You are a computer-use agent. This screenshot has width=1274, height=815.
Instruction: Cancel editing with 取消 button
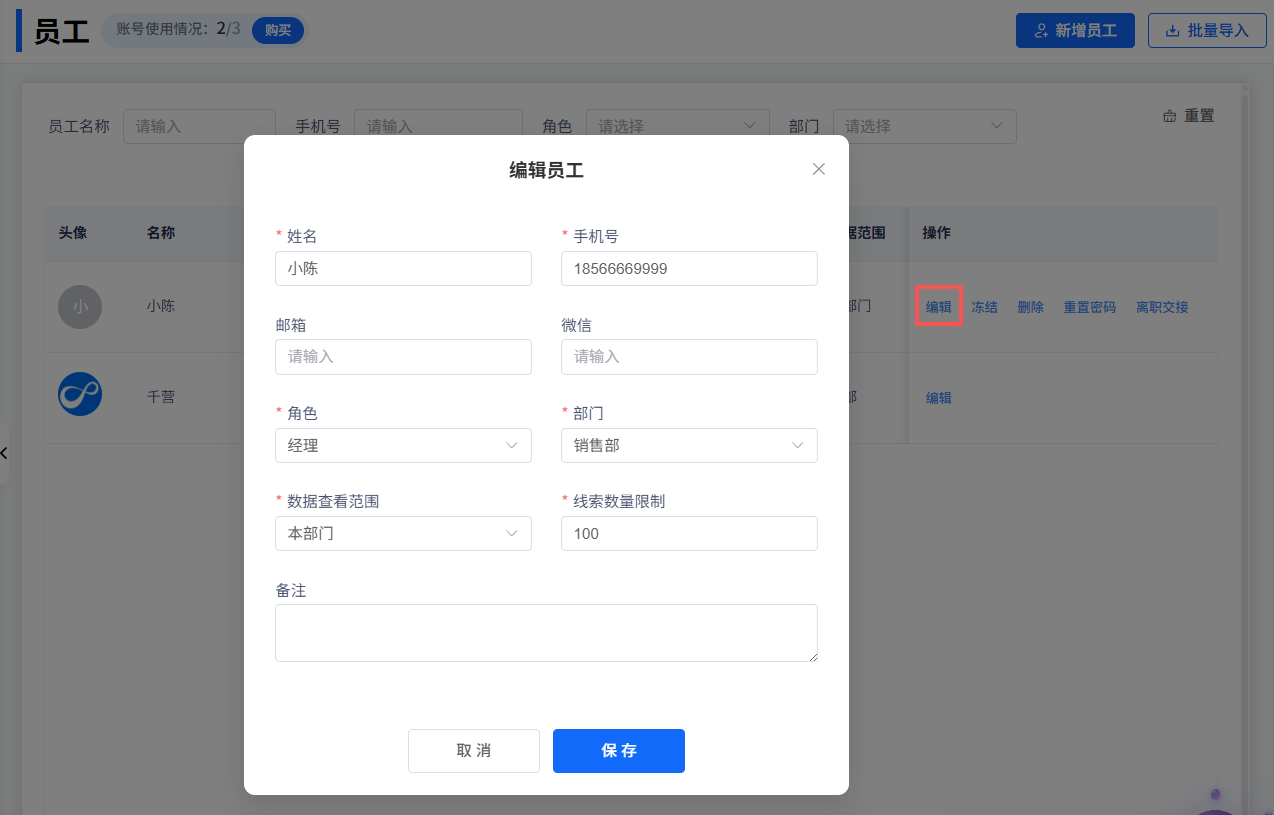[473, 751]
